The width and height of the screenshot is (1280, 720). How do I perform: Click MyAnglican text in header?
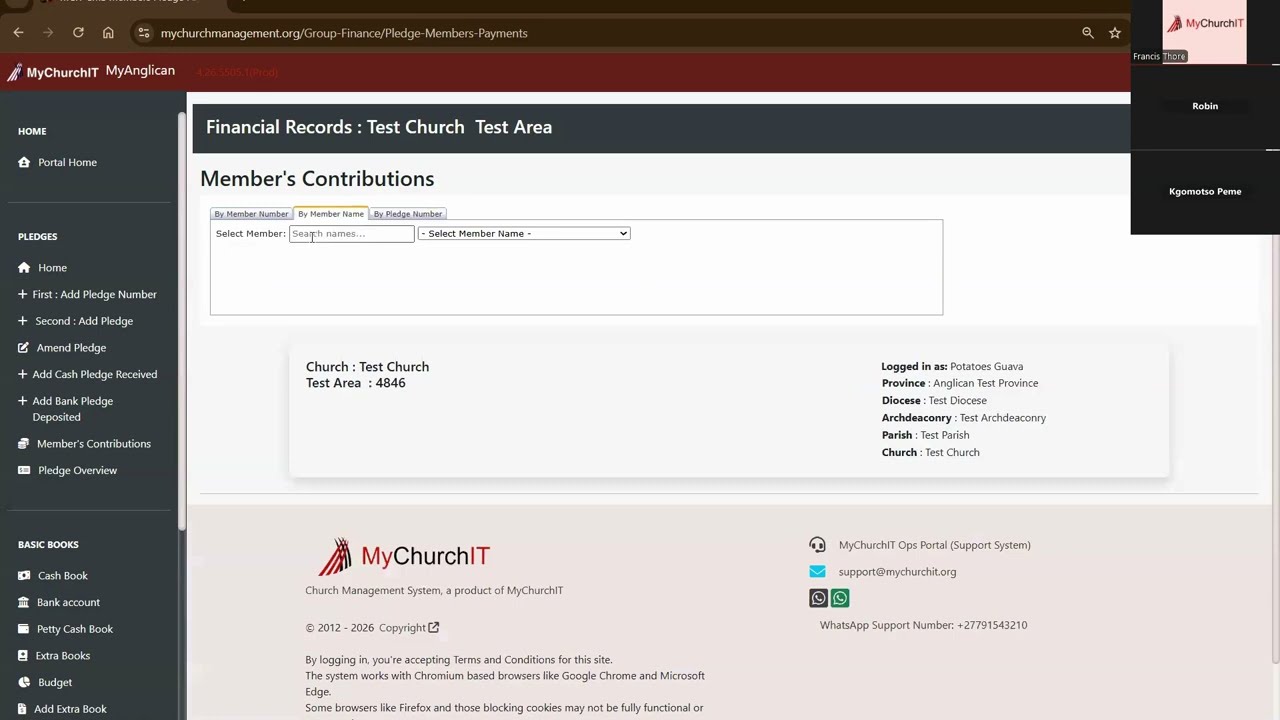(x=140, y=71)
